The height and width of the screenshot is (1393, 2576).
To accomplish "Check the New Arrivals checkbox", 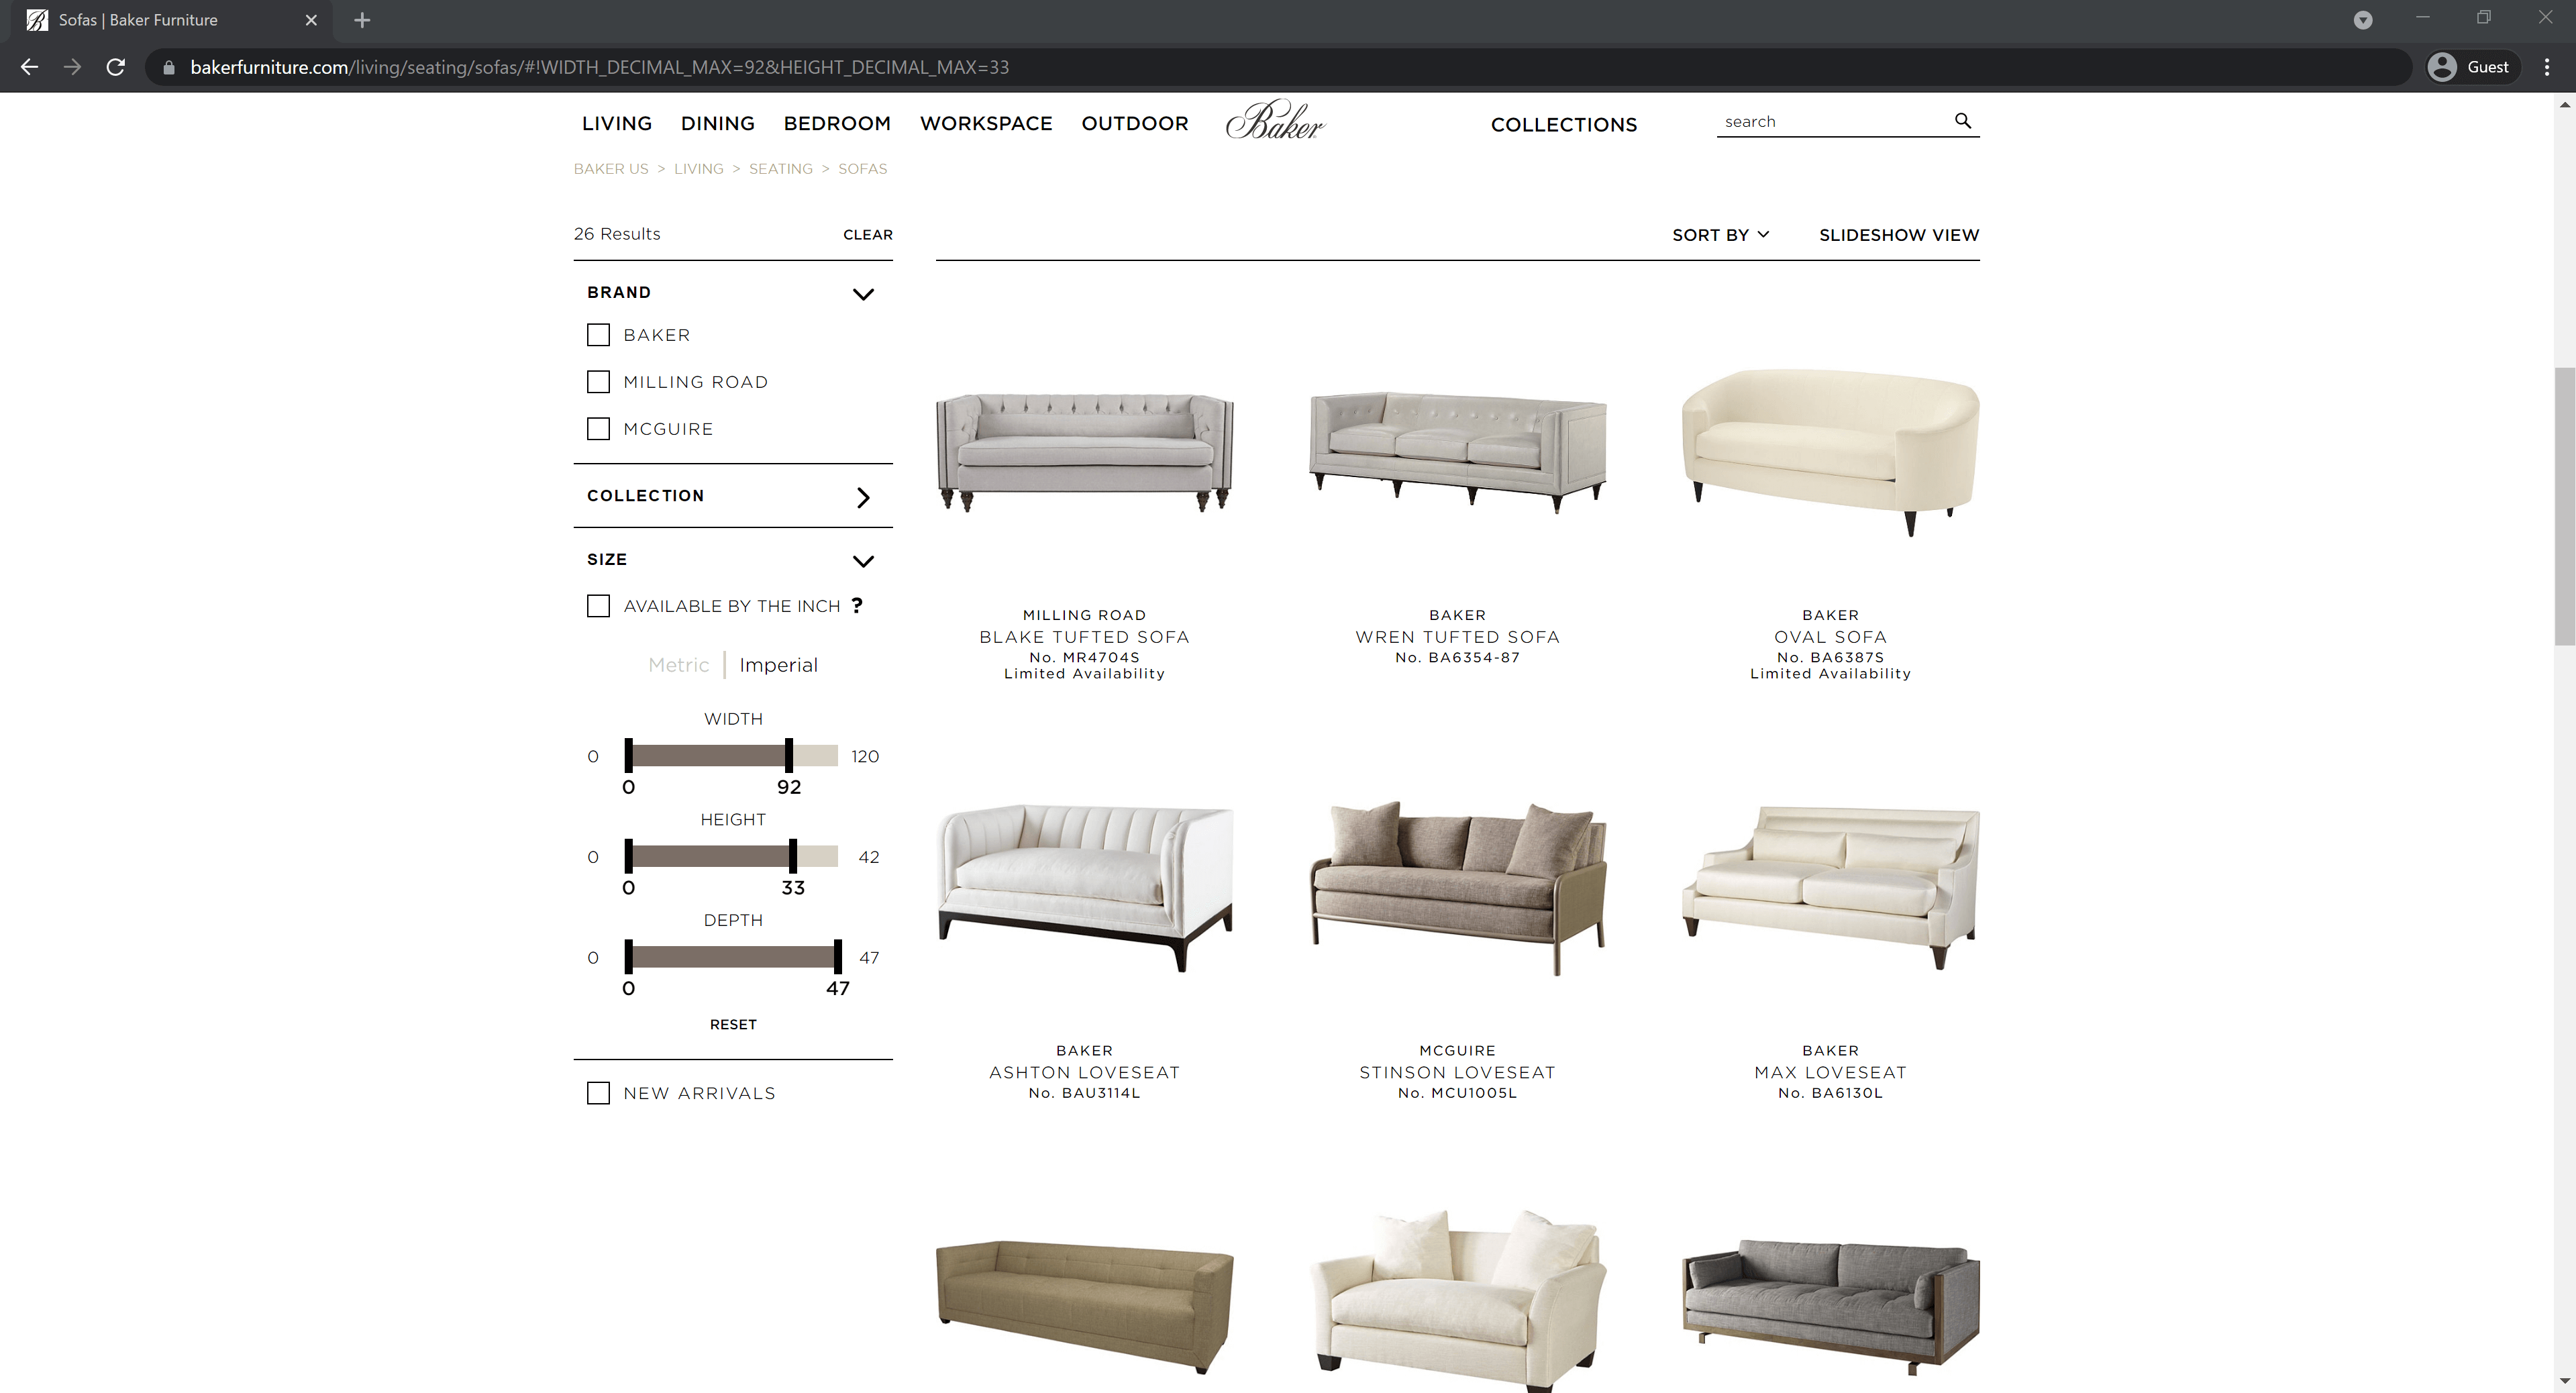I will pos(598,1093).
